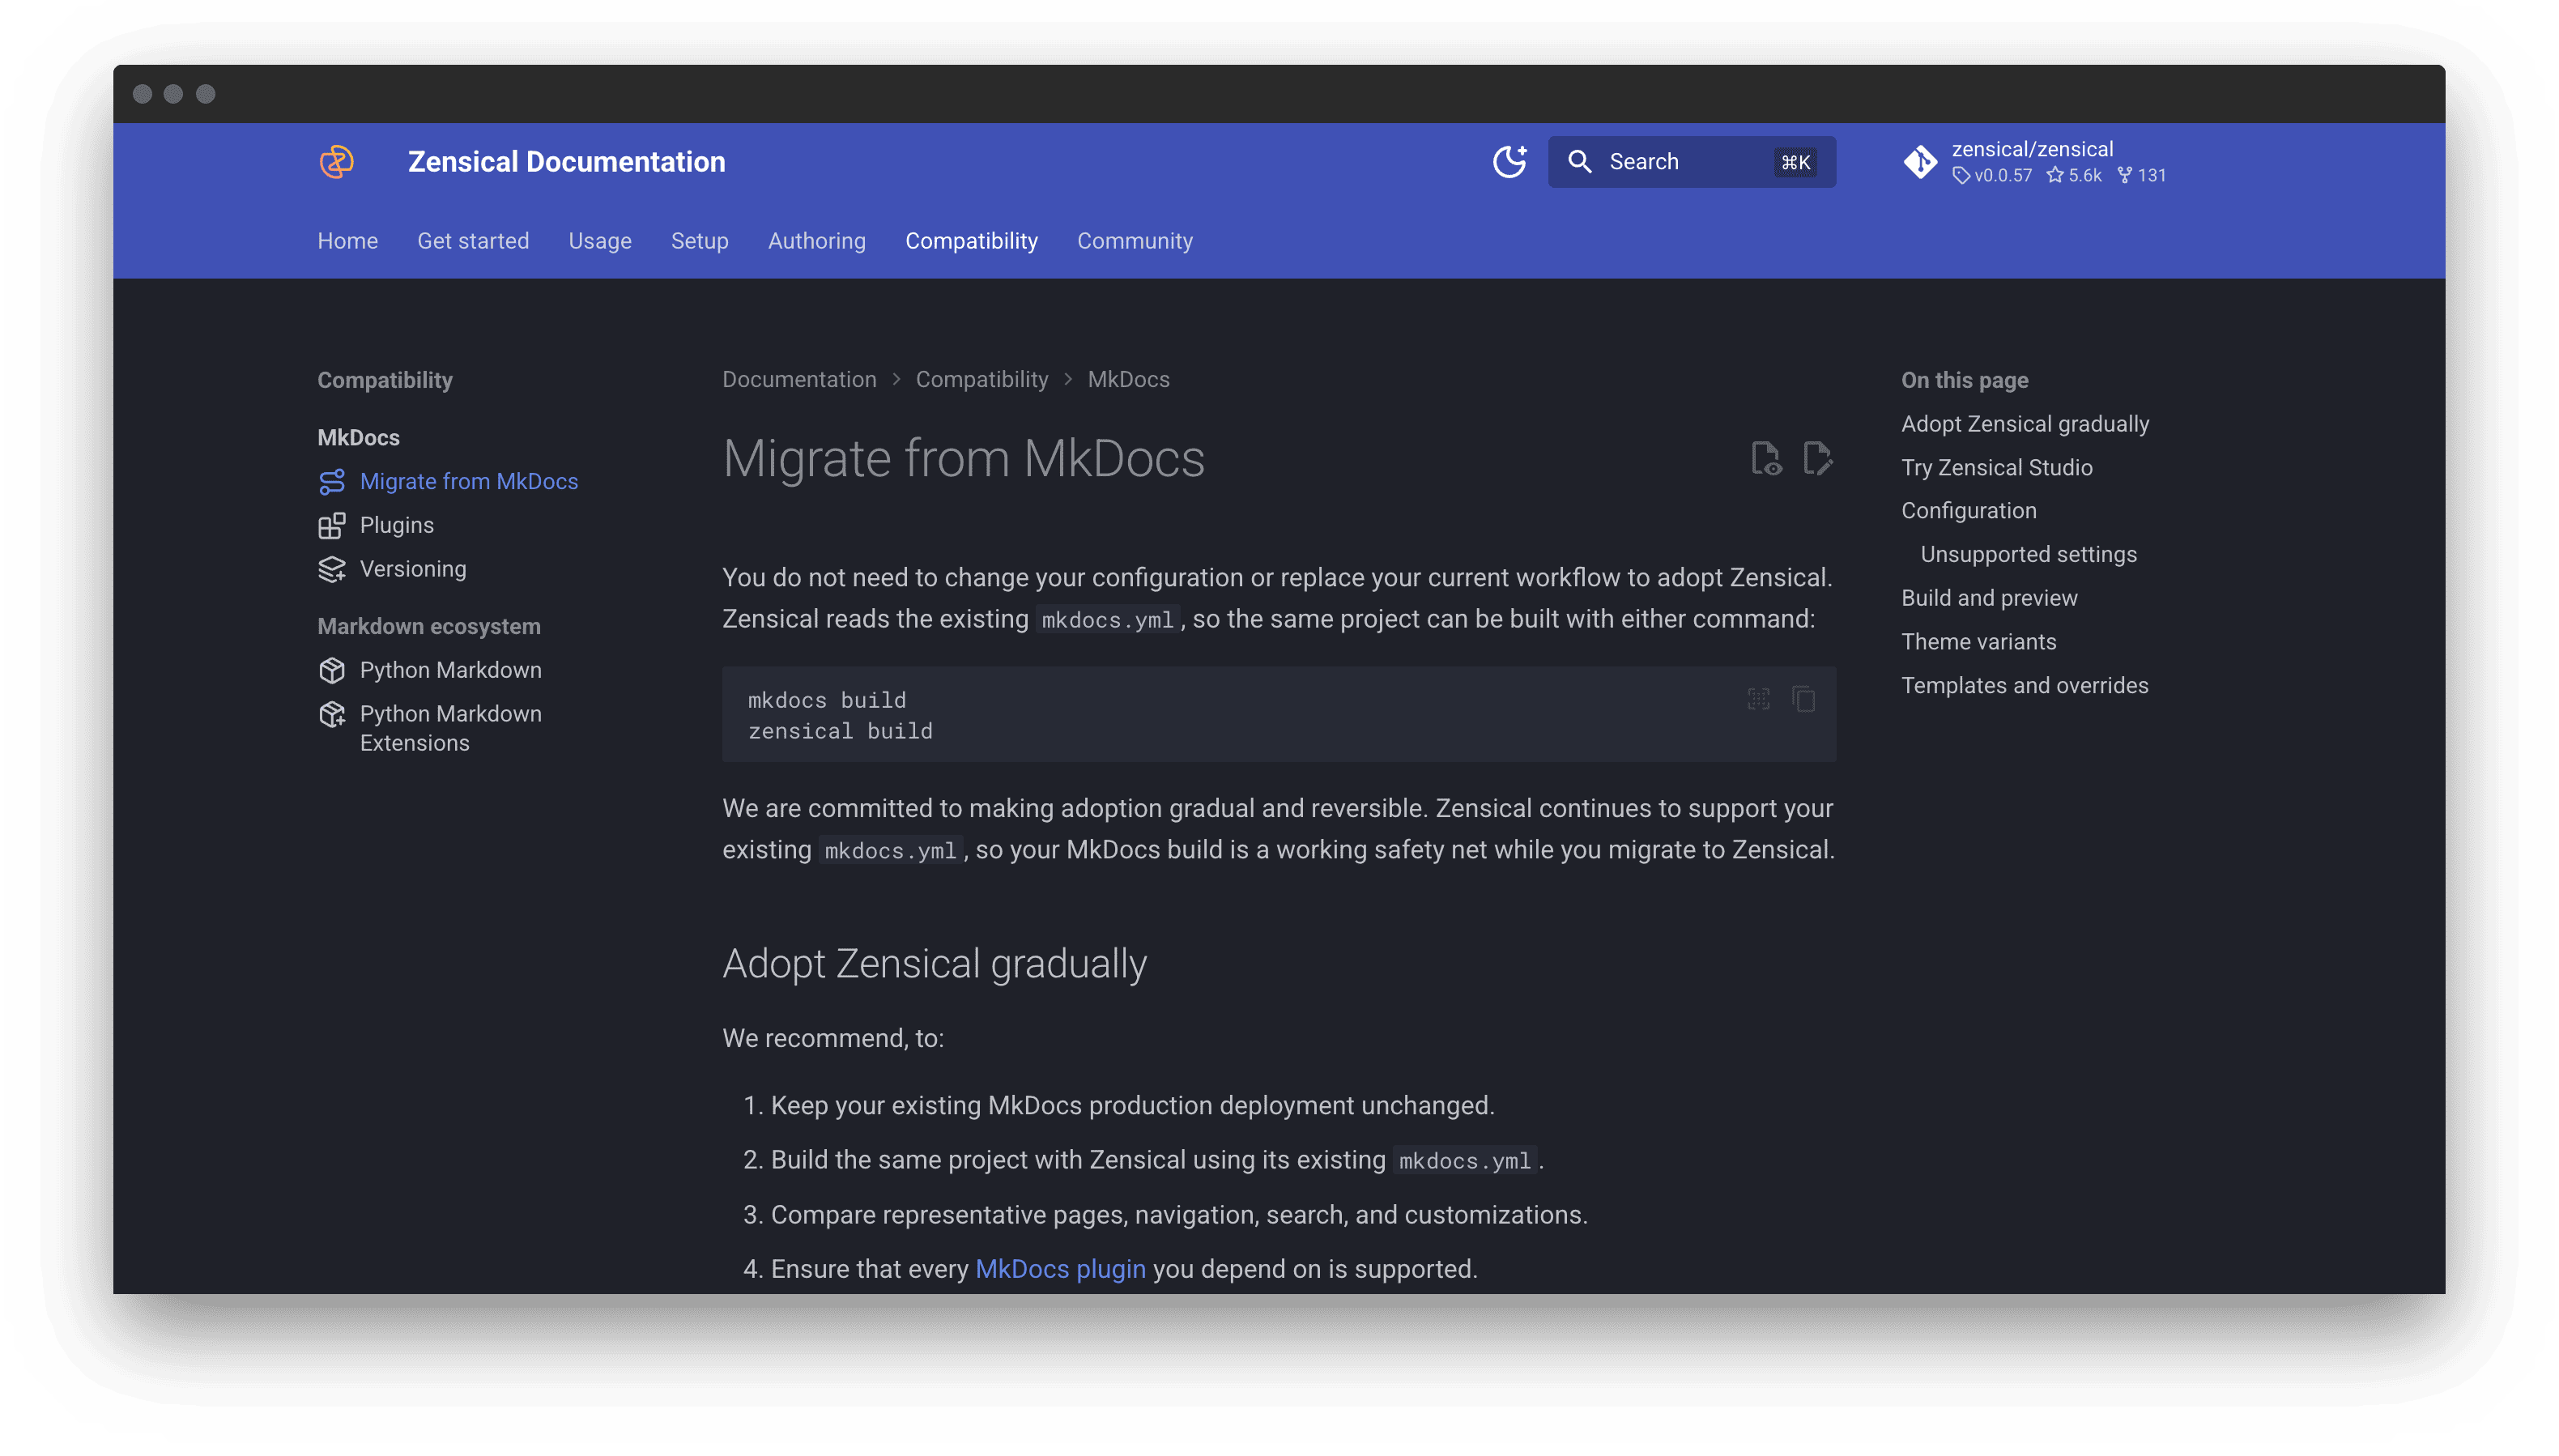Click the Python Markdown Extensions package icon
This screenshot has width=2559, height=1456.
pos(331,714)
